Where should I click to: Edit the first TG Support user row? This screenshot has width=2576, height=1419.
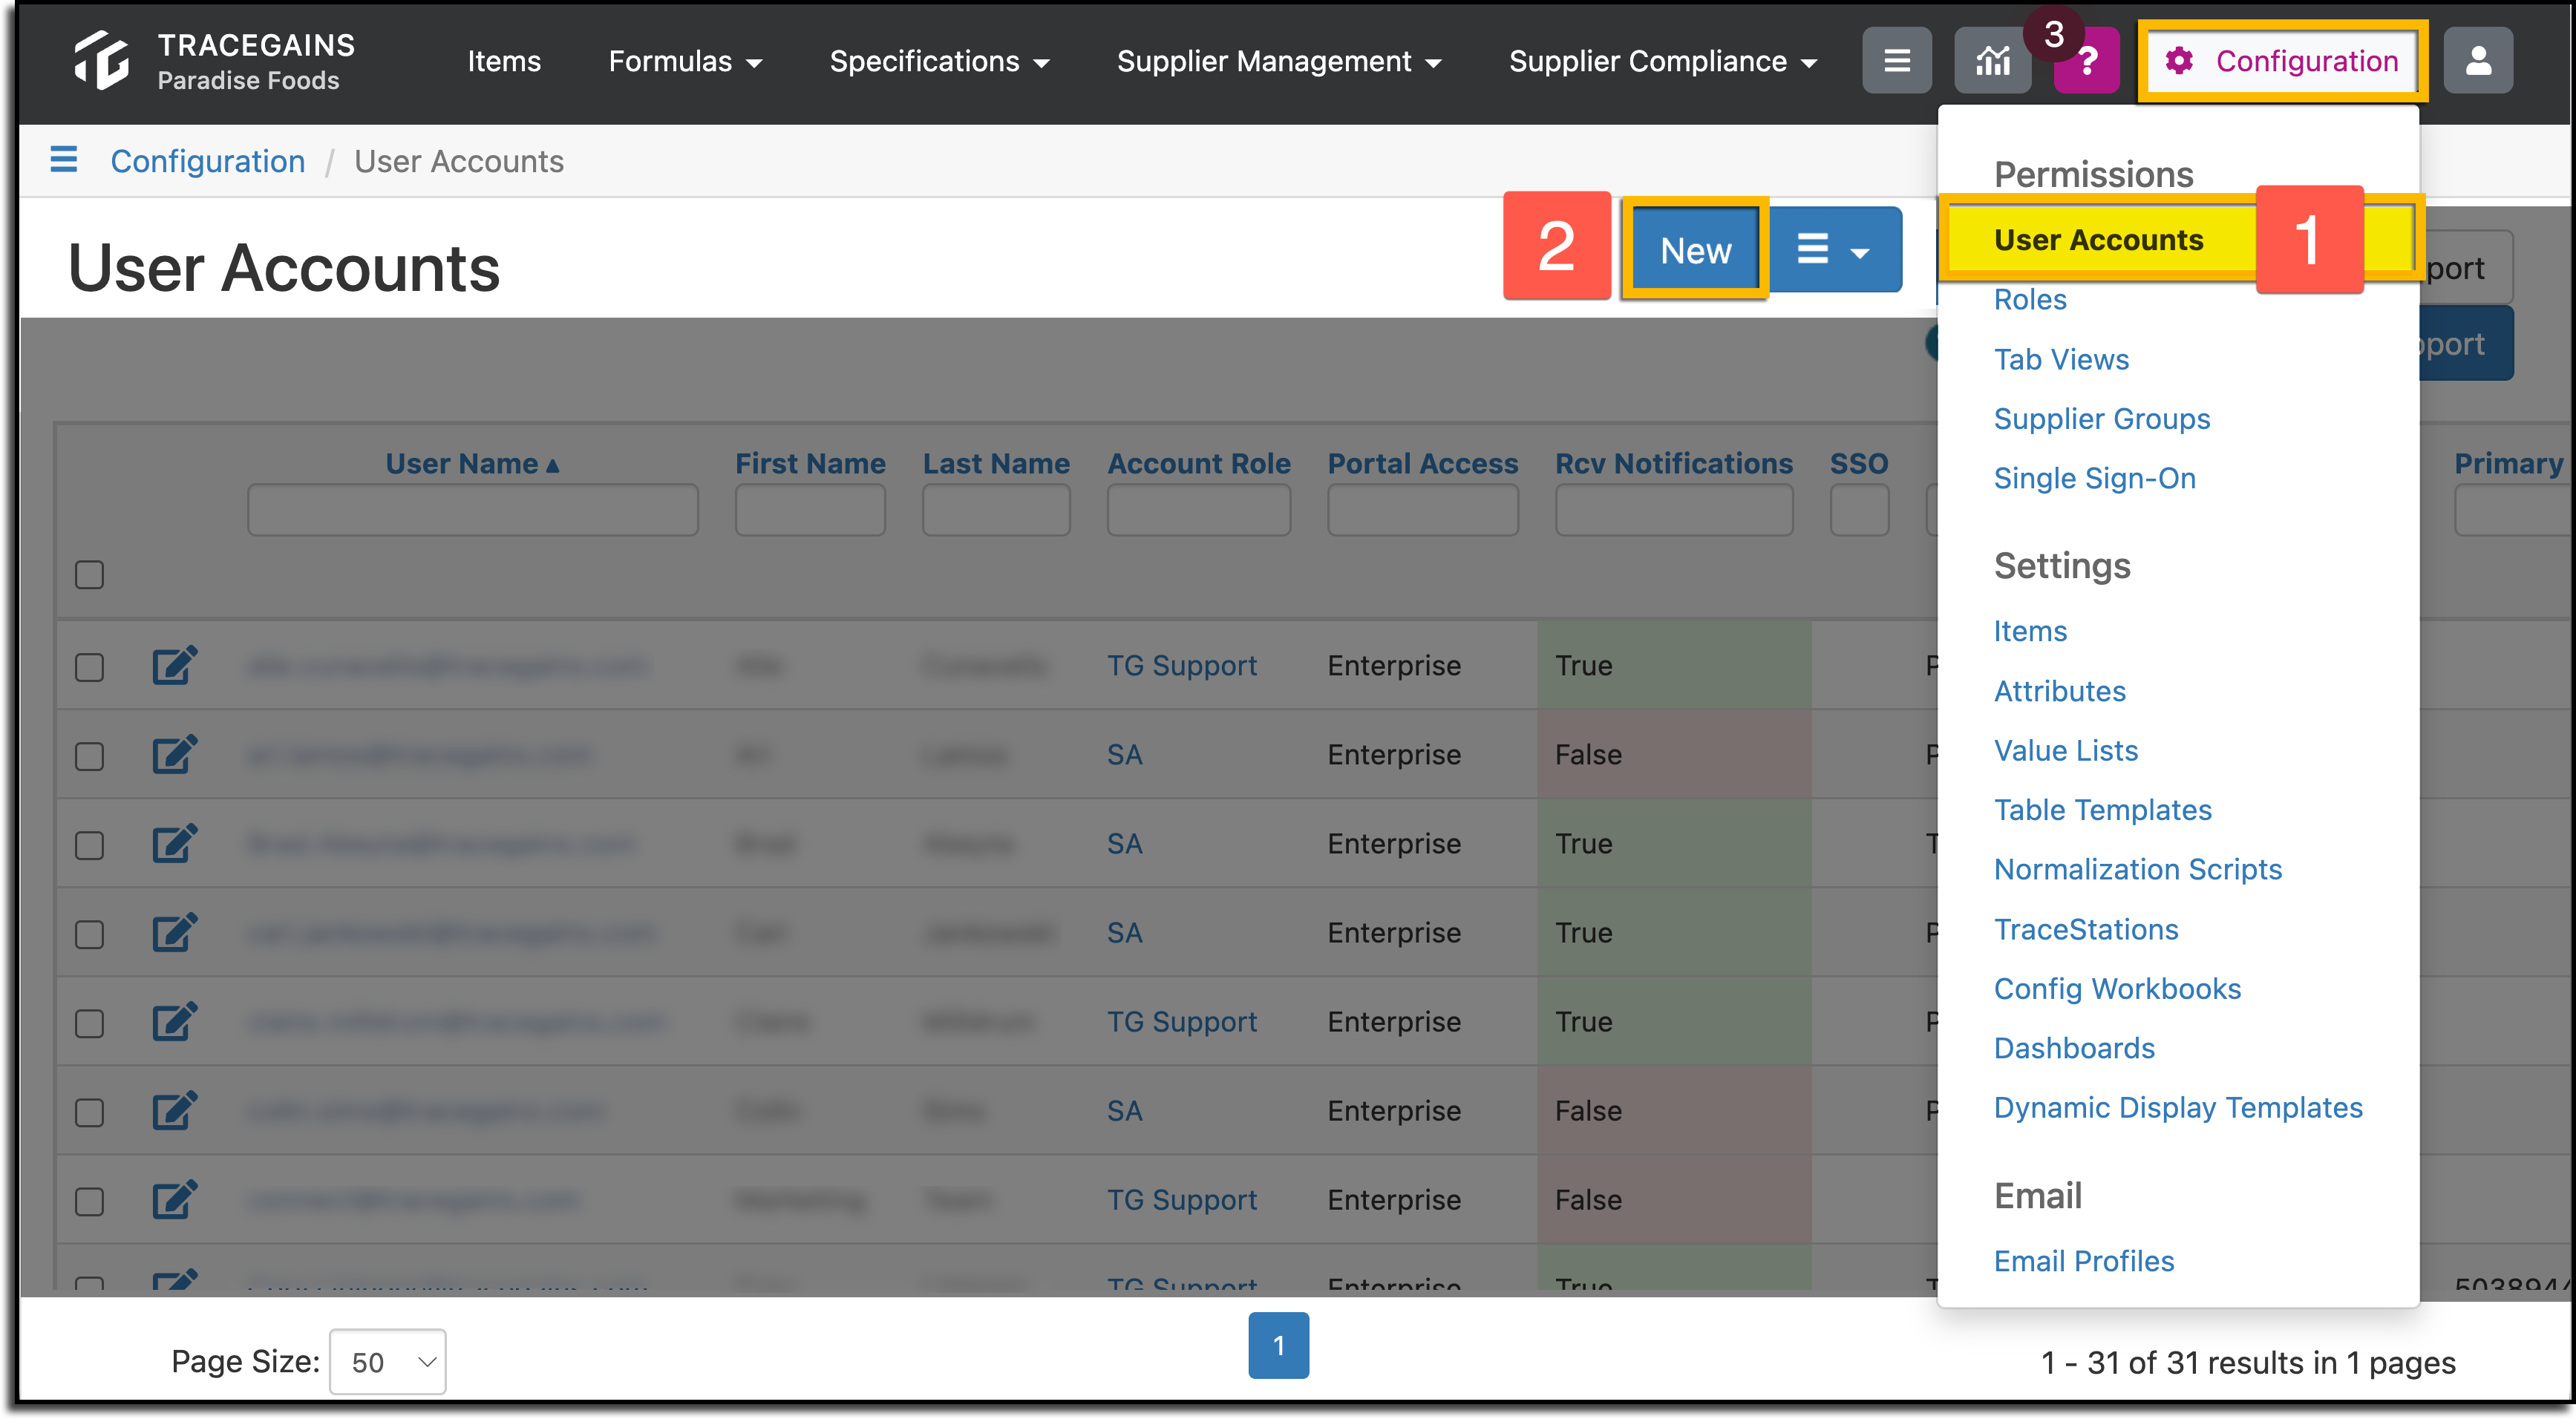coord(174,665)
